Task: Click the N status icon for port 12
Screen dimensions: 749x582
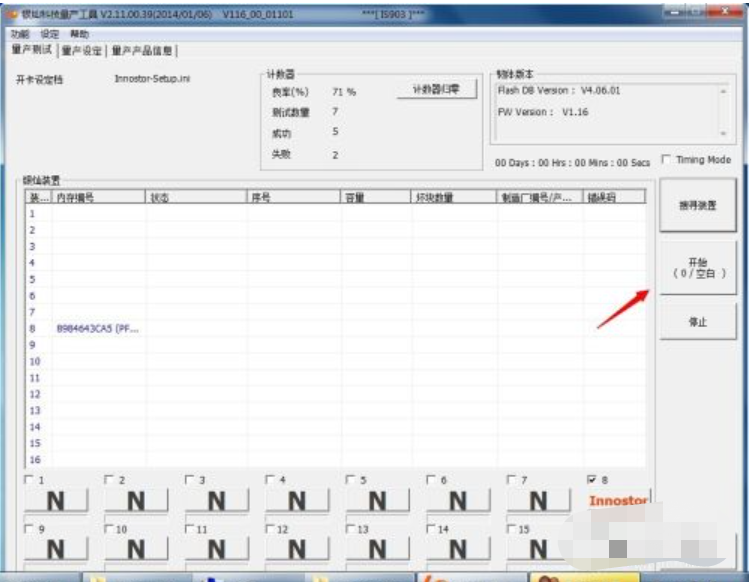Action: 297,550
